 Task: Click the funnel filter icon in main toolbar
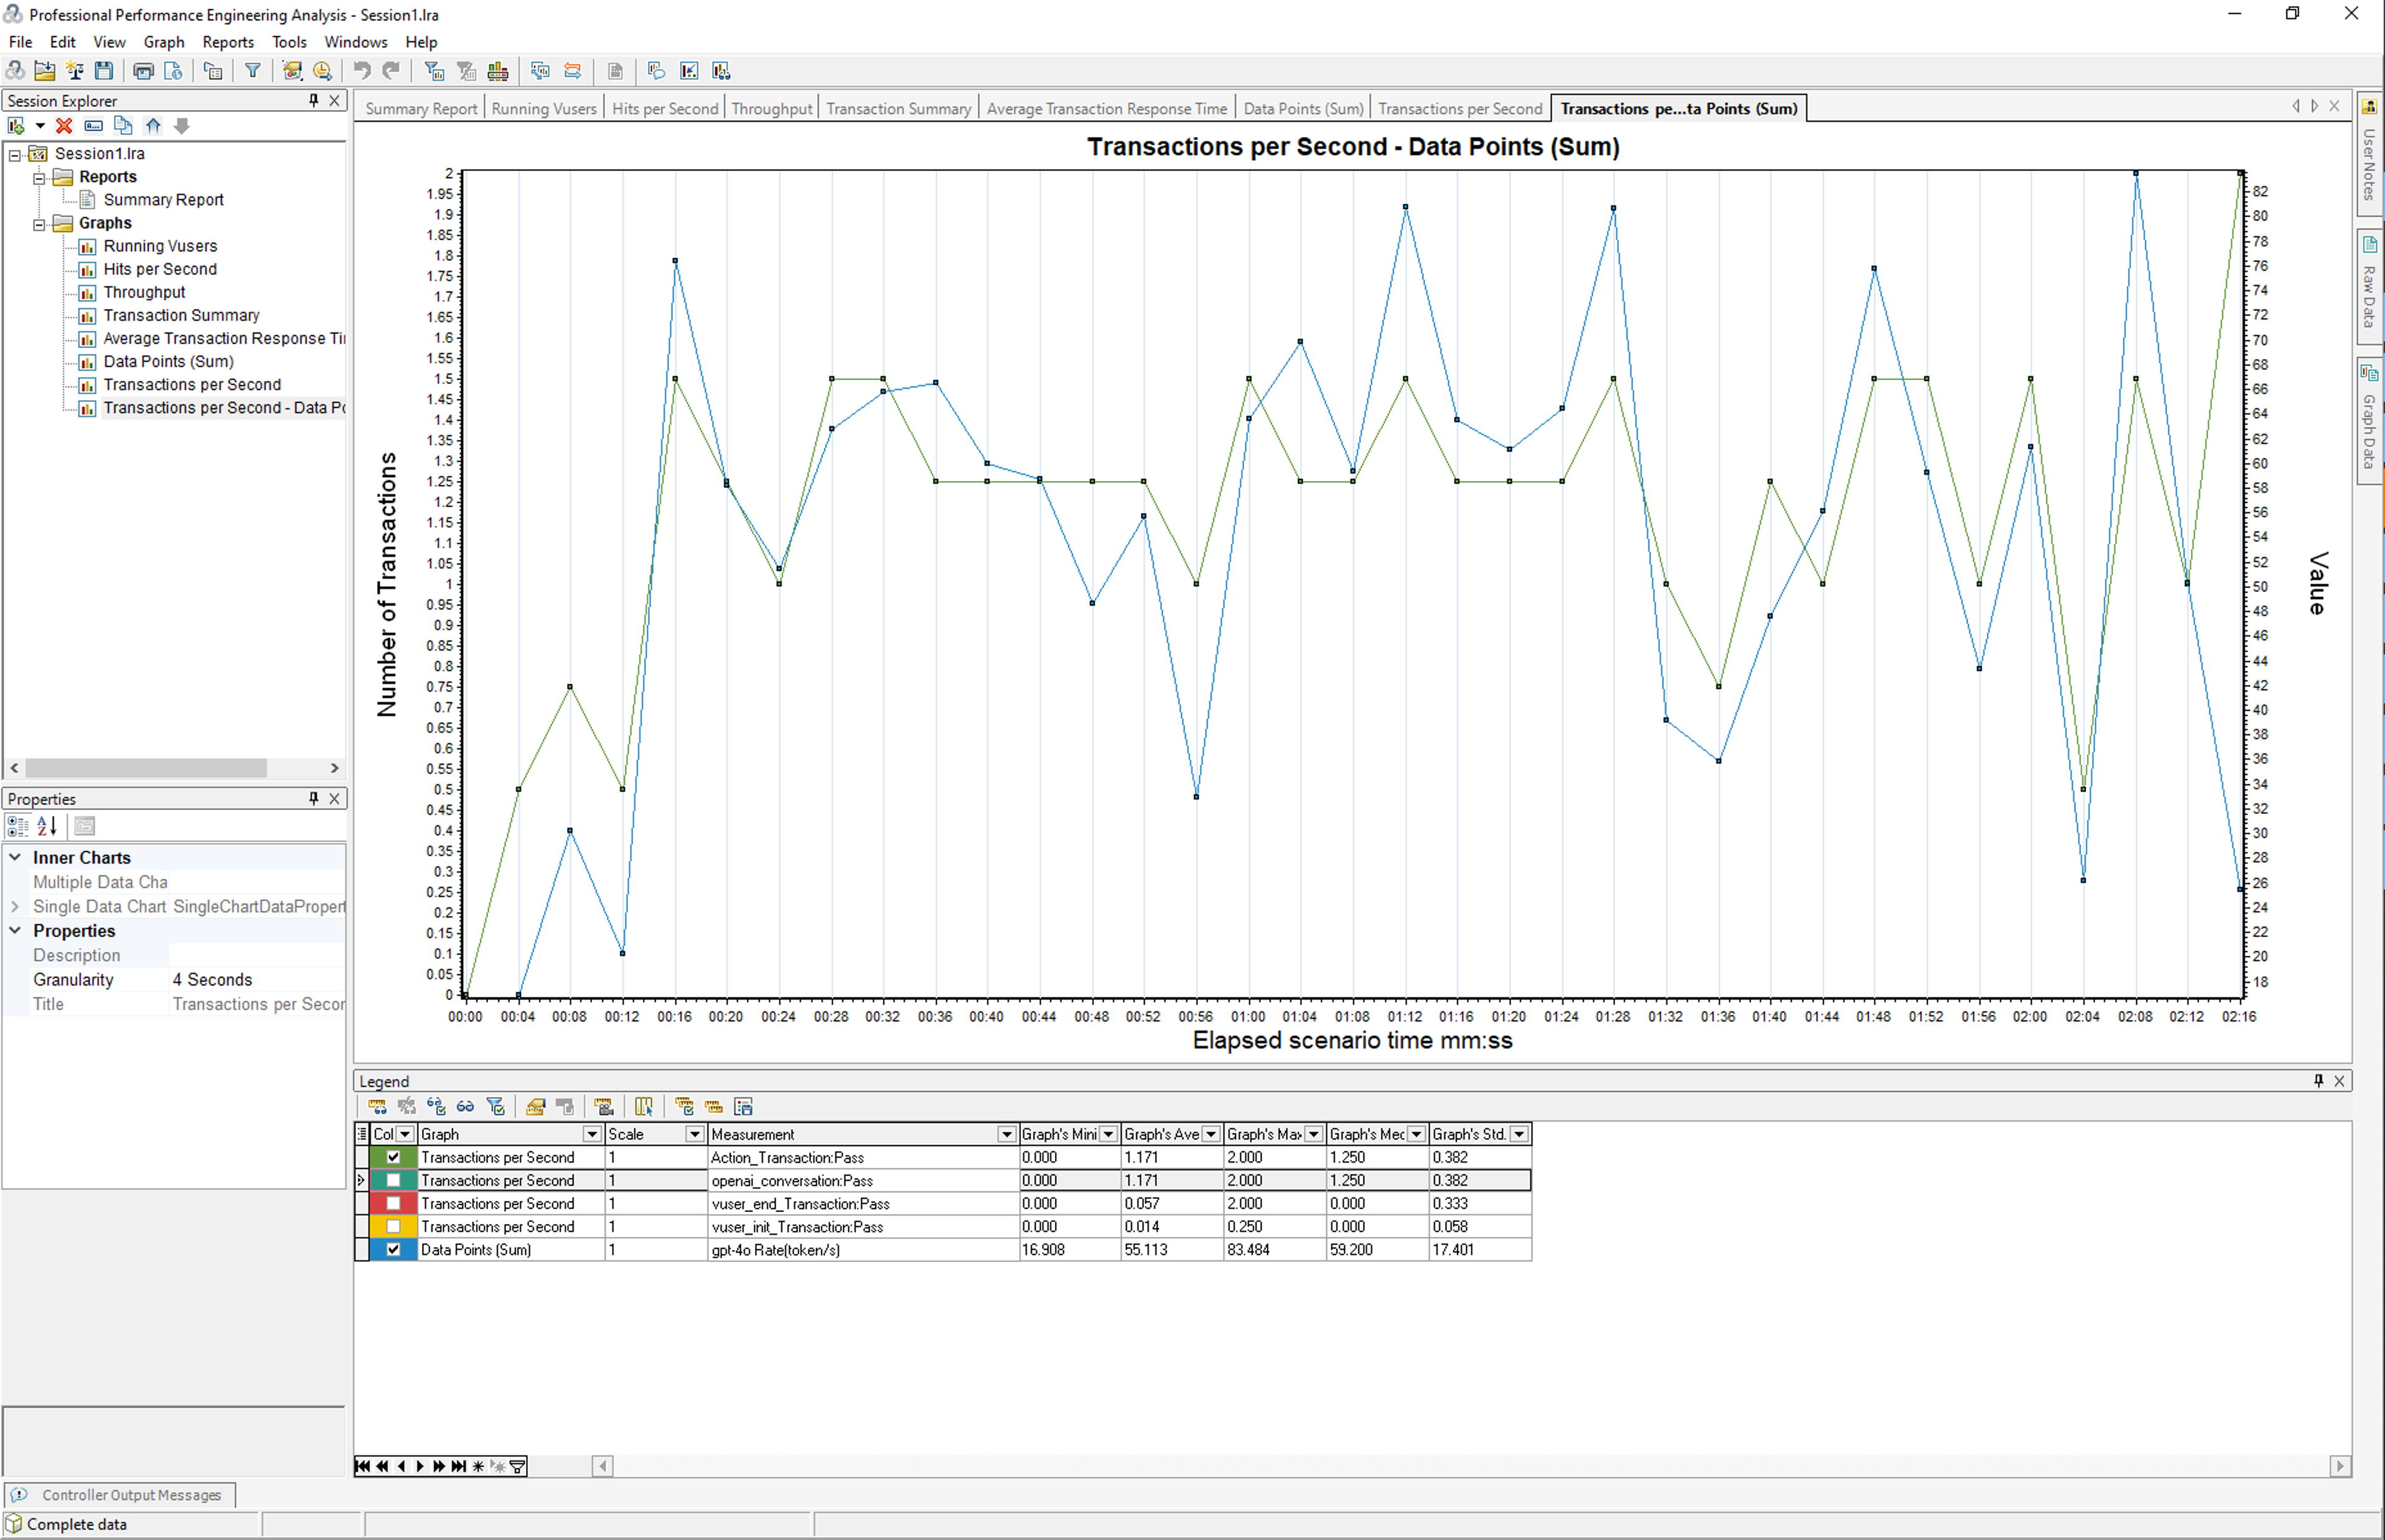[253, 71]
